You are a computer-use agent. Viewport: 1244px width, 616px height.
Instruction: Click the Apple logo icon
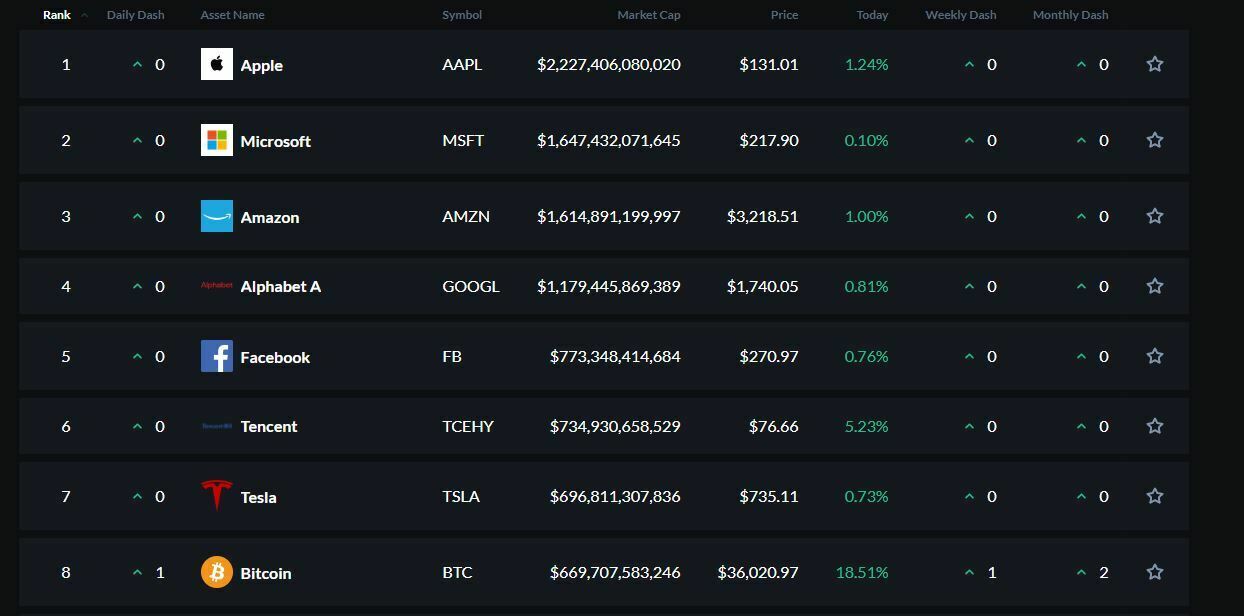click(x=216, y=64)
